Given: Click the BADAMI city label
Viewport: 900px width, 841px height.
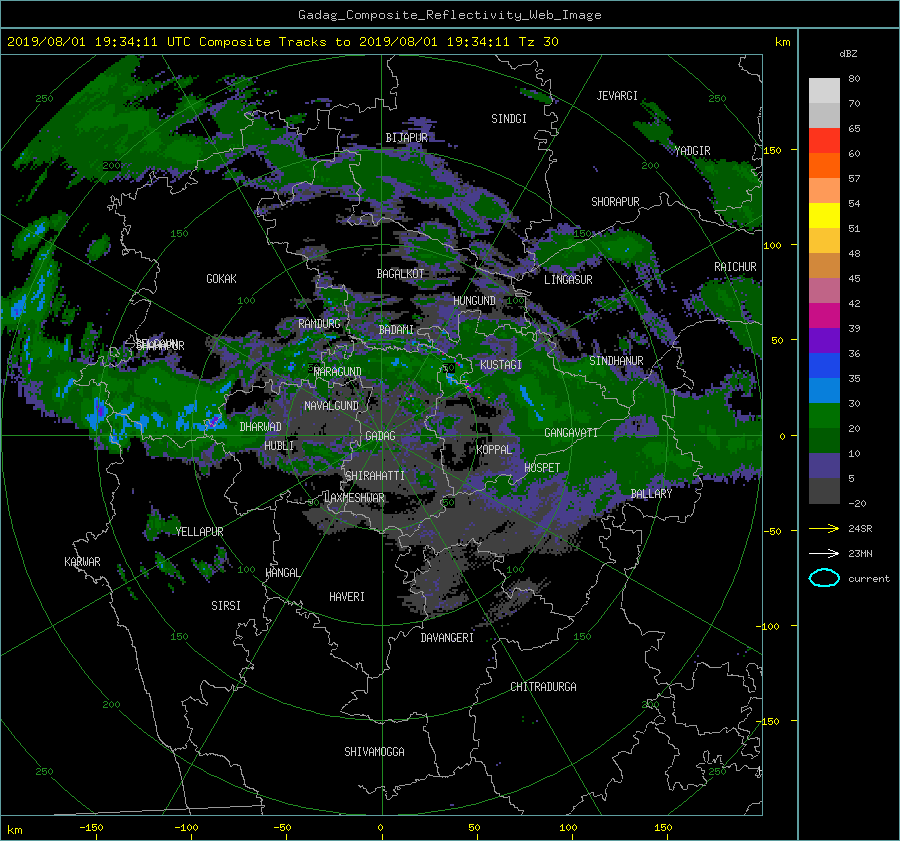Looking at the screenshot, I should point(396,330).
